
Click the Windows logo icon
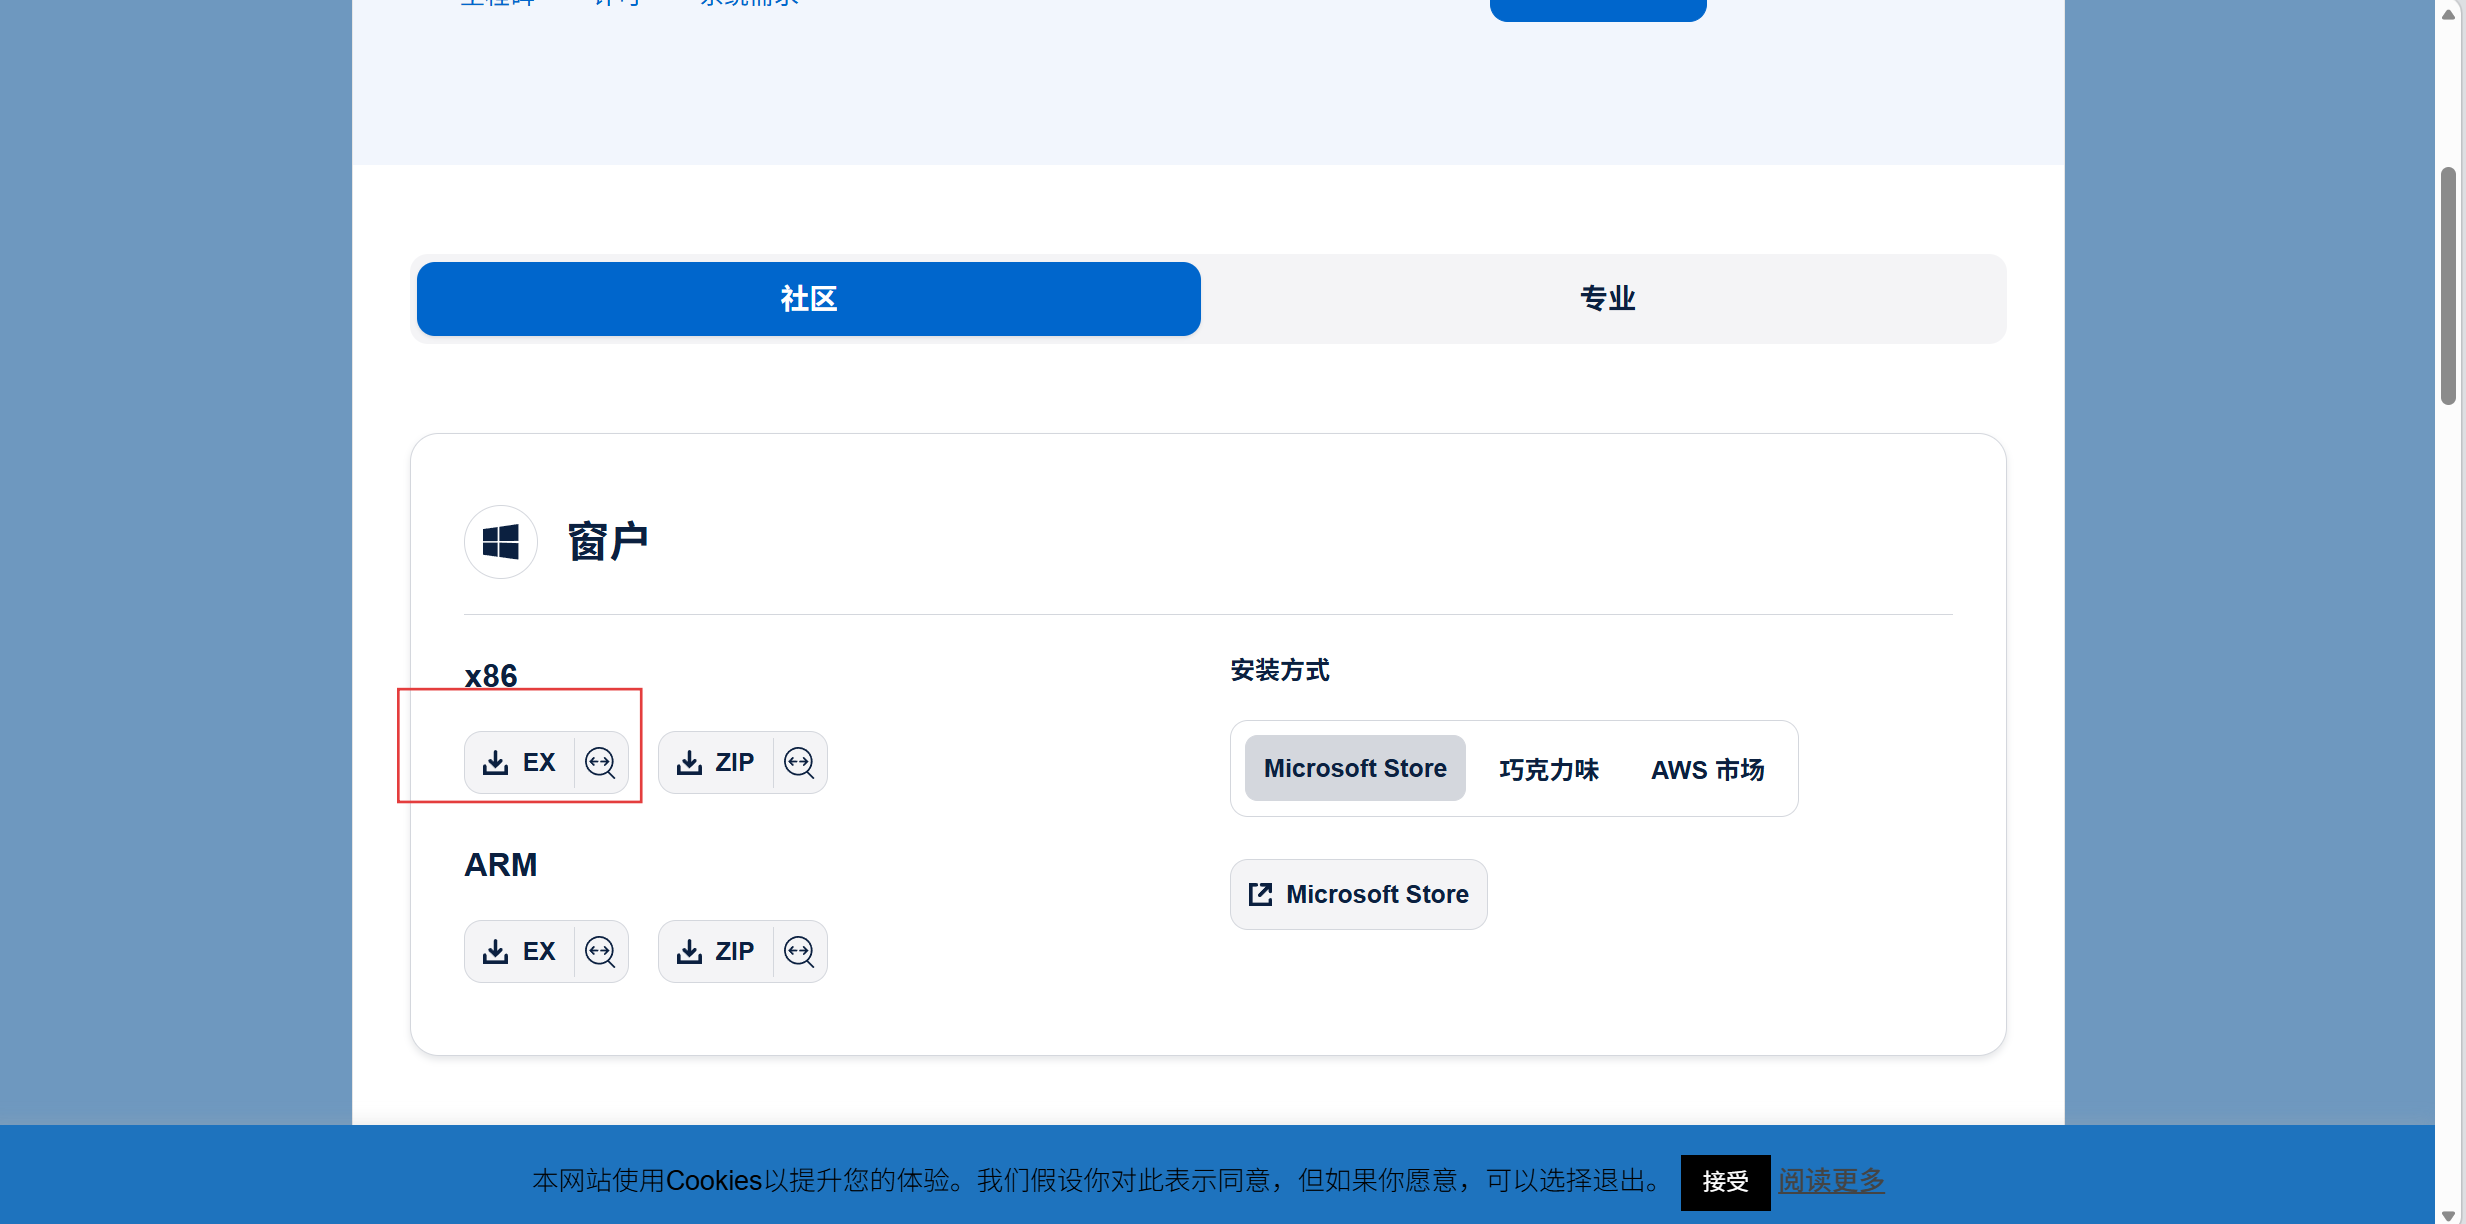point(501,542)
